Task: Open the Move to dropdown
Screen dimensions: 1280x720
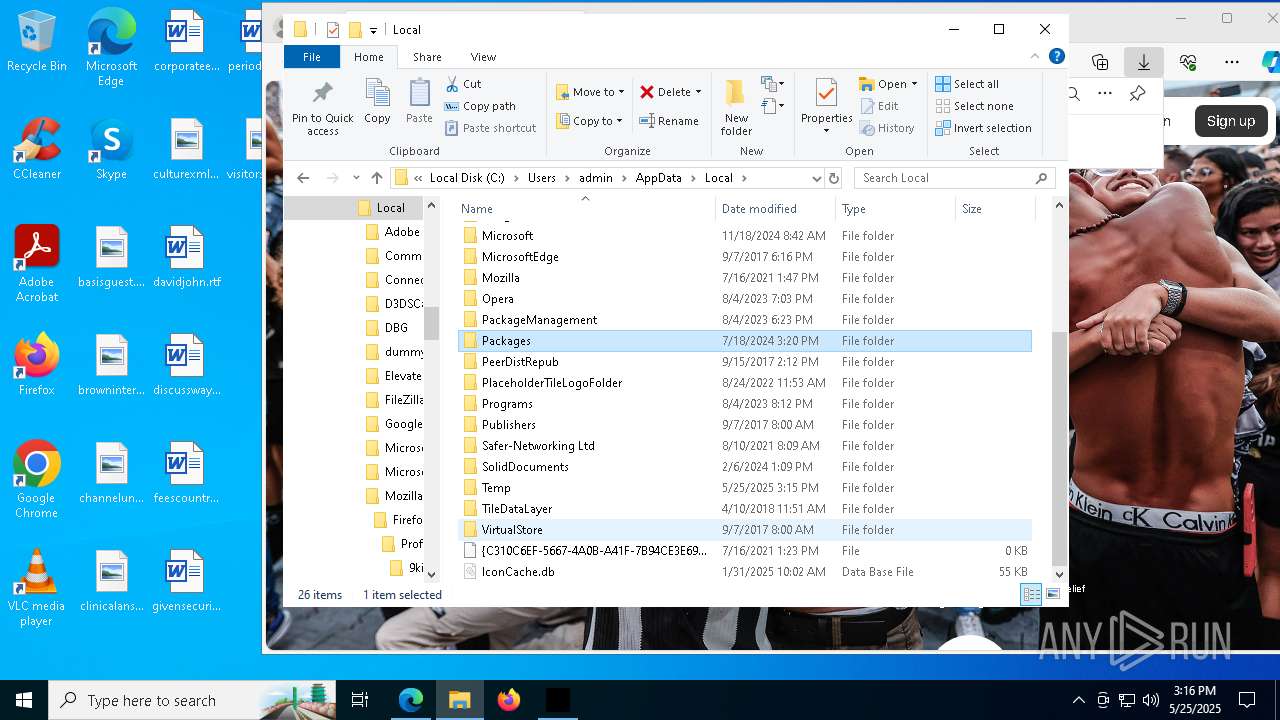Action: pyautogui.click(x=590, y=92)
